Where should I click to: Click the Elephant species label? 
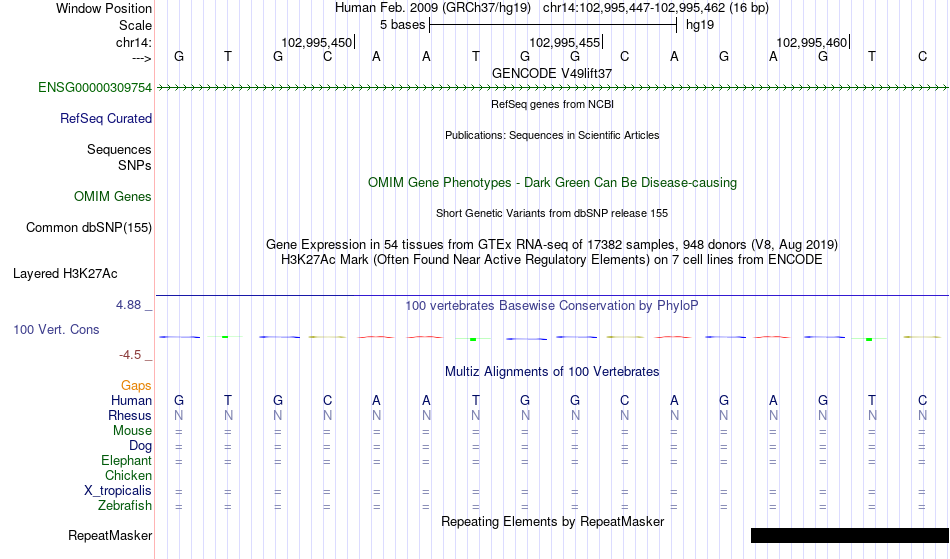point(126,461)
